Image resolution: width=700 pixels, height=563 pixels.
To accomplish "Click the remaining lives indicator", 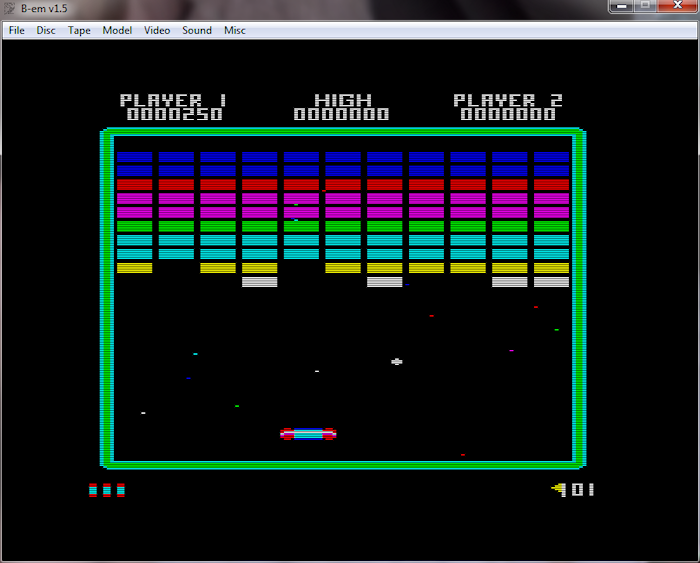I will point(107,490).
